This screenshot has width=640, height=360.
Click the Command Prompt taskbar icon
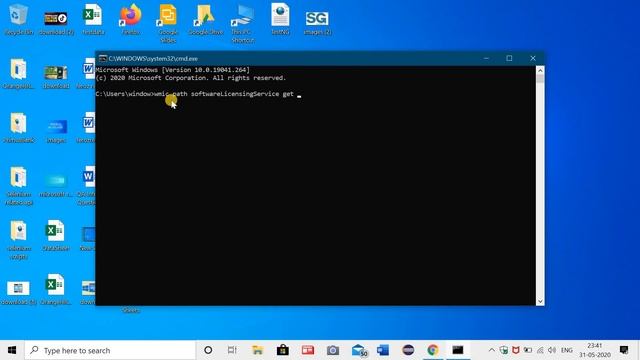[458, 350]
